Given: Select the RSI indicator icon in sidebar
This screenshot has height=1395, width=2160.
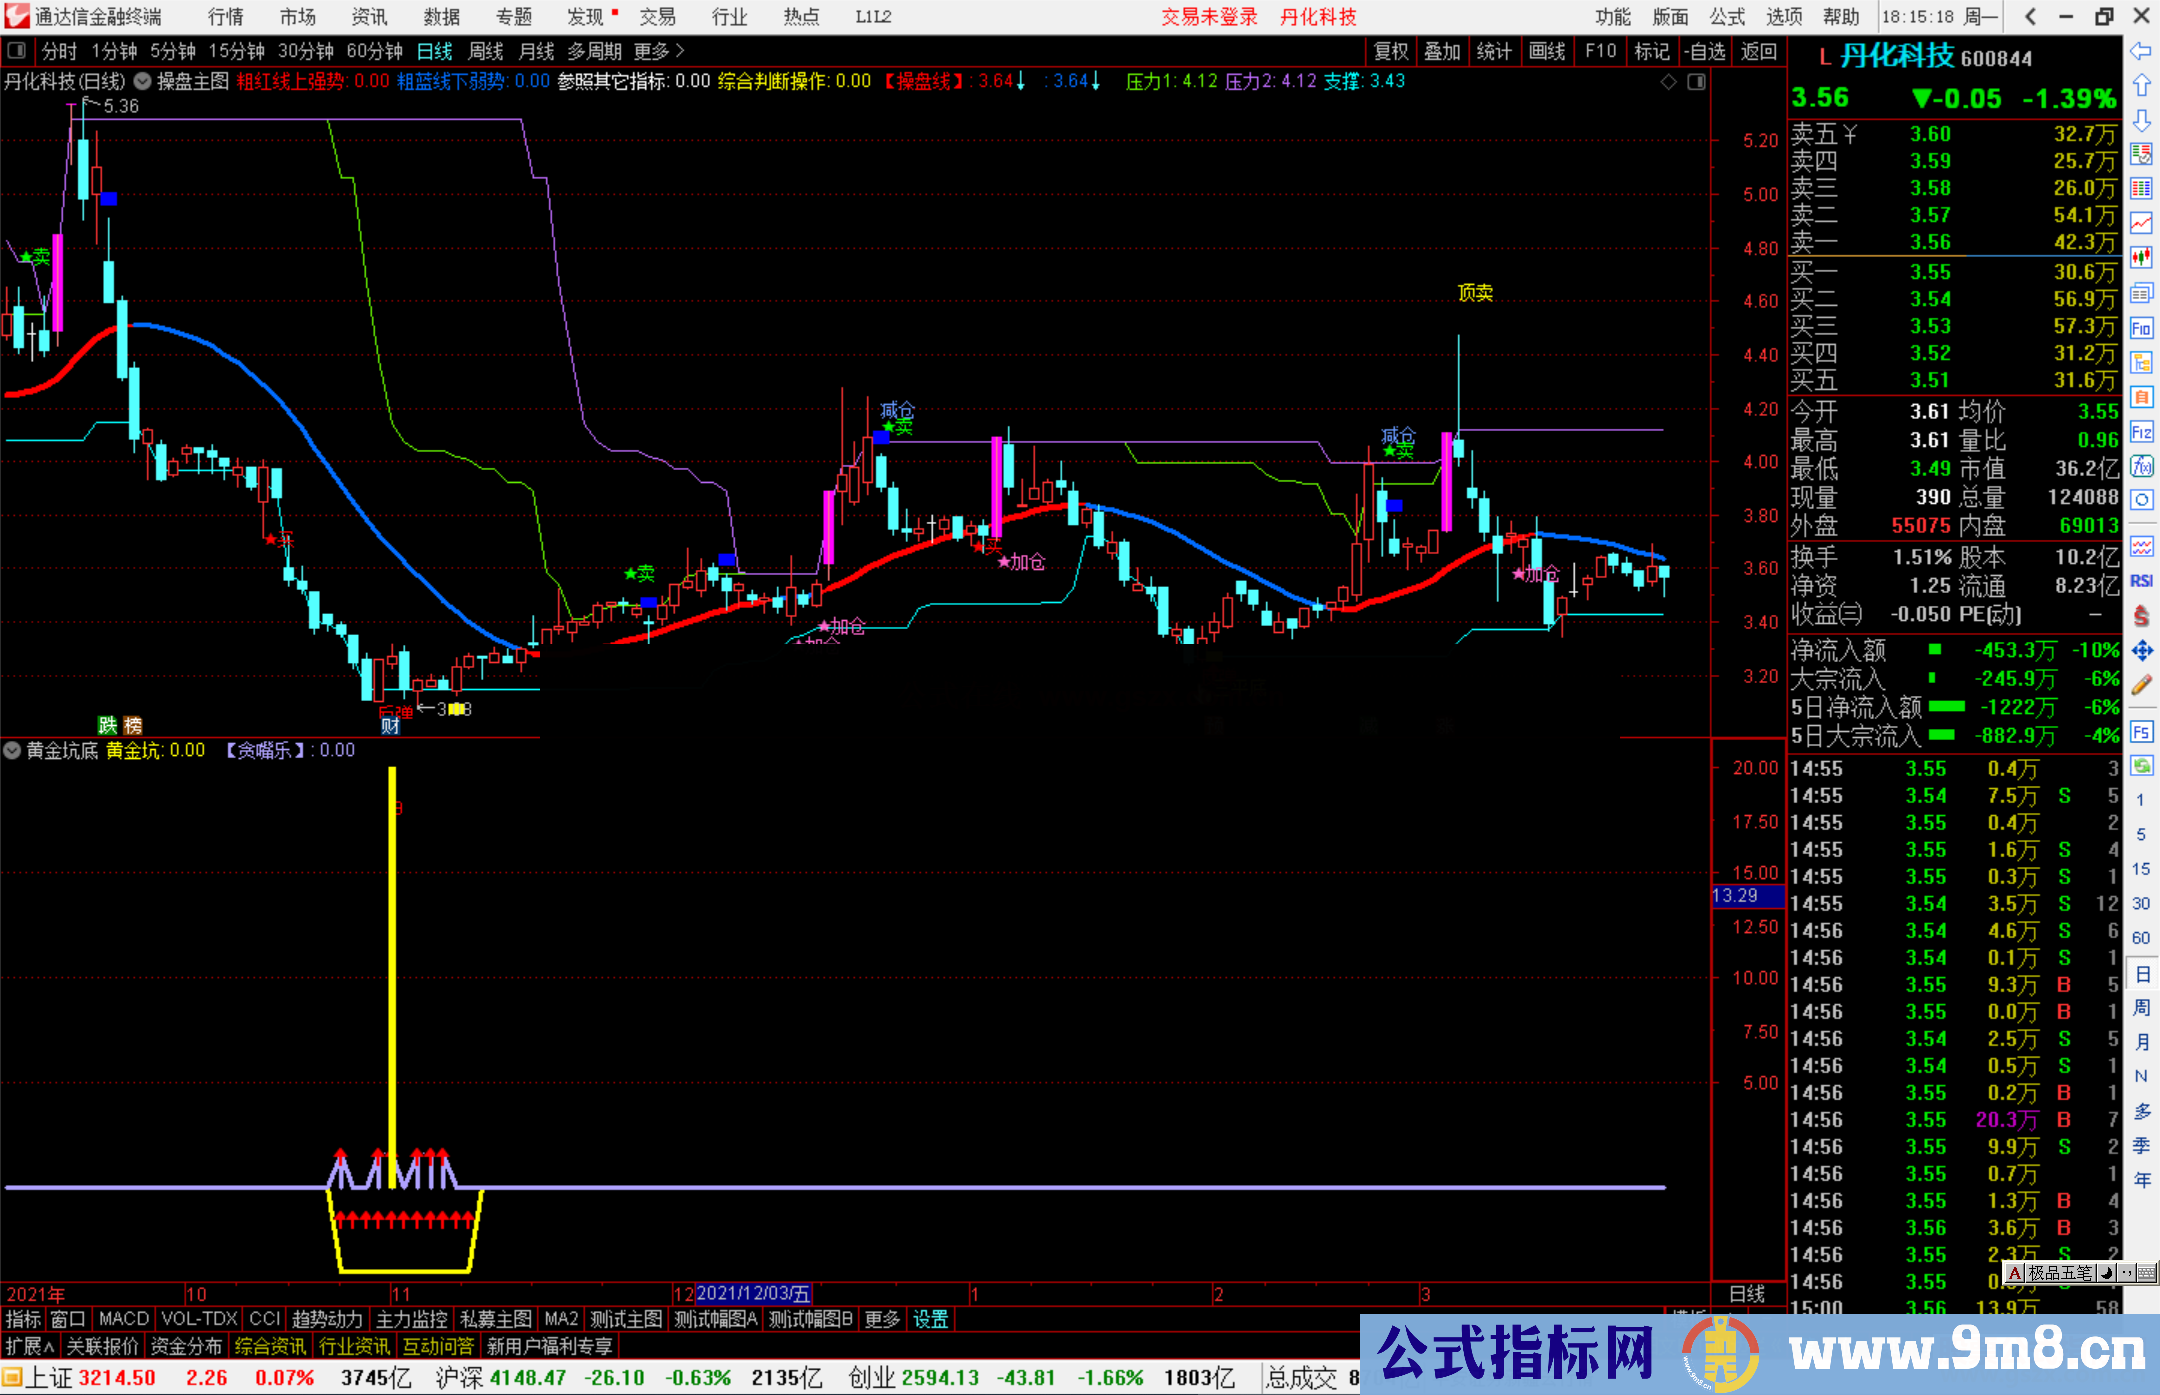Looking at the screenshot, I should click(x=2141, y=580).
